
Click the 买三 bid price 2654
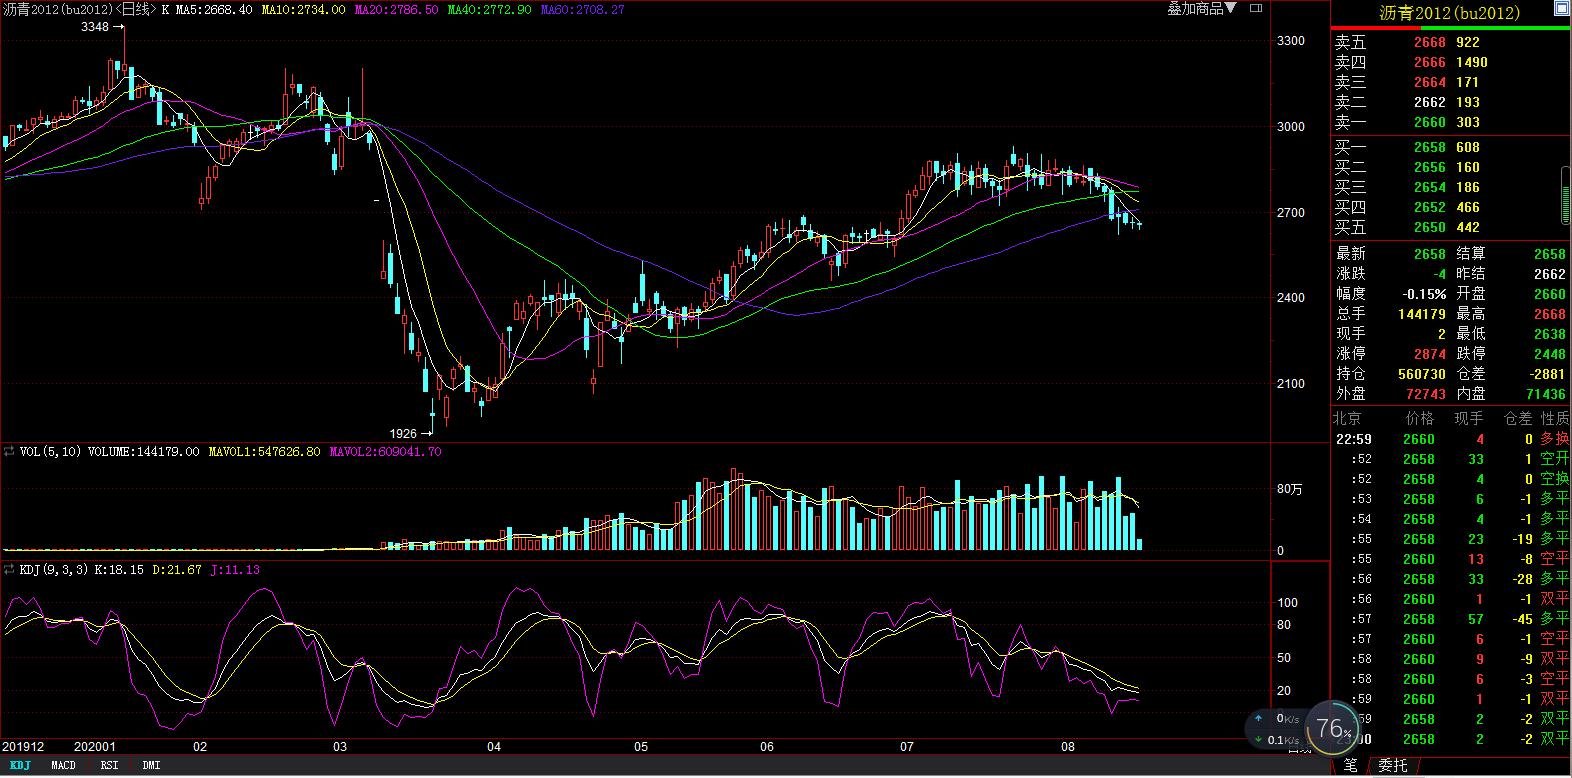click(x=1430, y=187)
